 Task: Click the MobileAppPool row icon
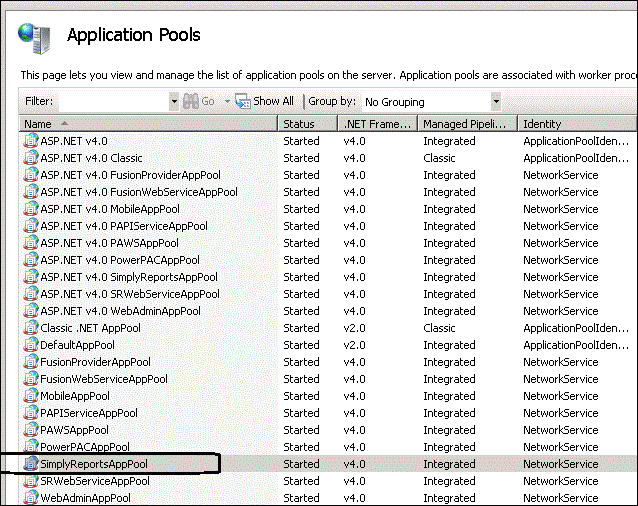(x=31, y=396)
